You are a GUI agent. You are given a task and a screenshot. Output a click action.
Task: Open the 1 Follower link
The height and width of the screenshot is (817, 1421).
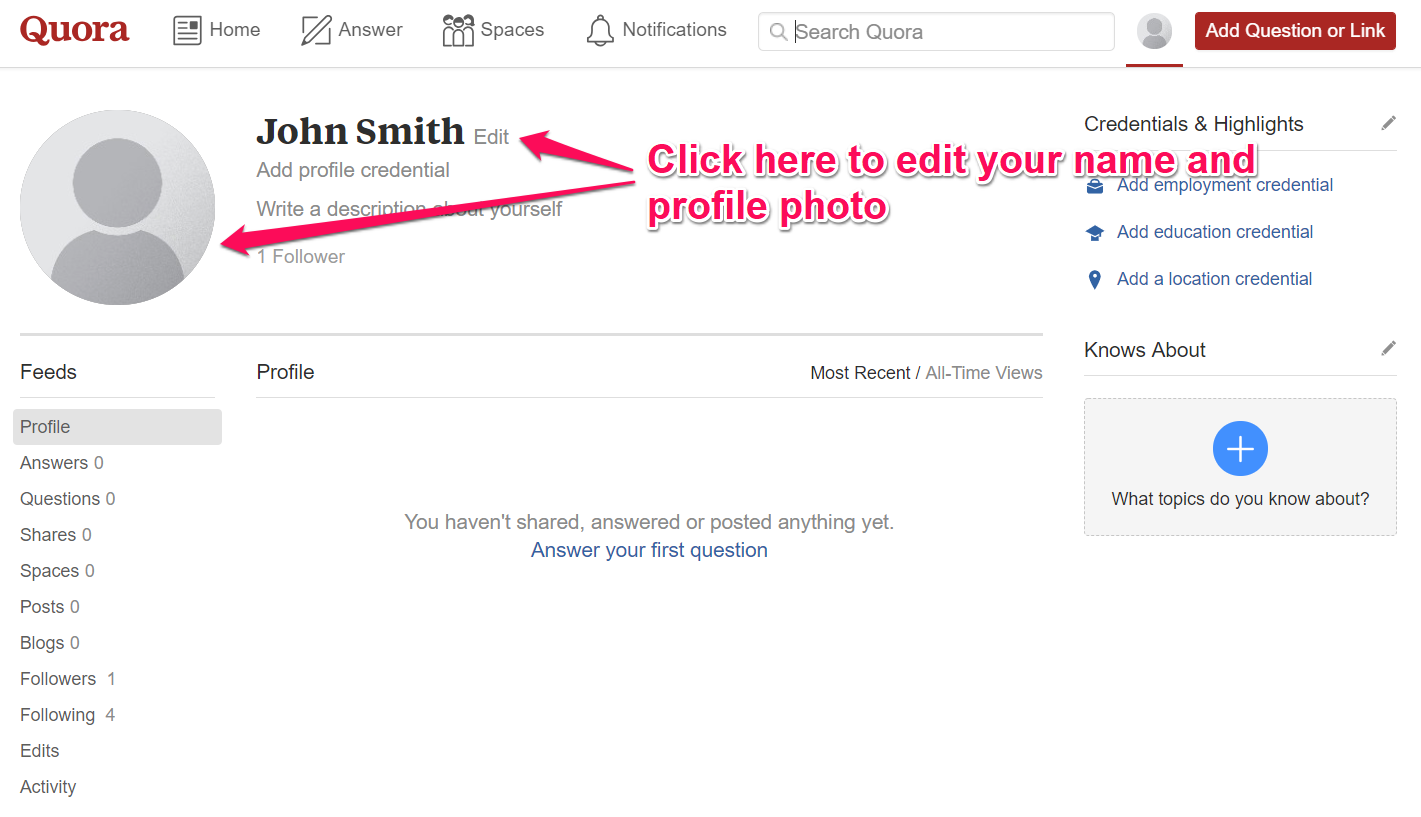pos(301,256)
